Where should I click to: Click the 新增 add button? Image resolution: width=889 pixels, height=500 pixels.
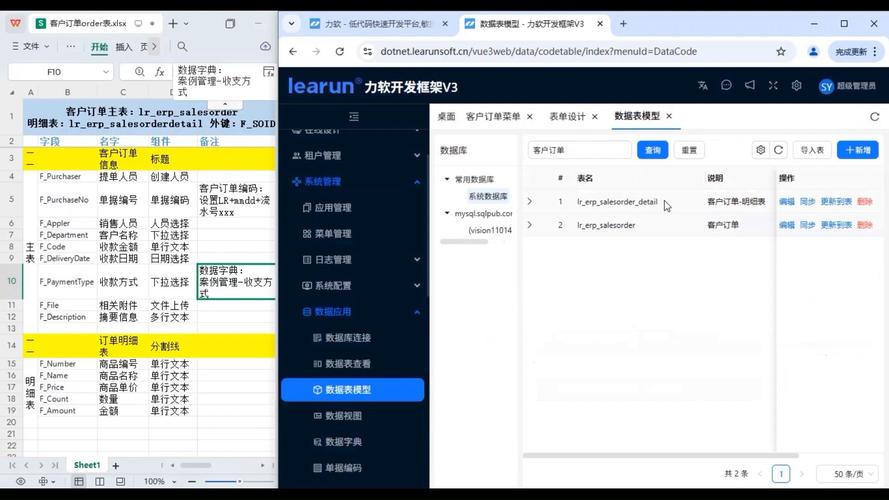point(858,150)
